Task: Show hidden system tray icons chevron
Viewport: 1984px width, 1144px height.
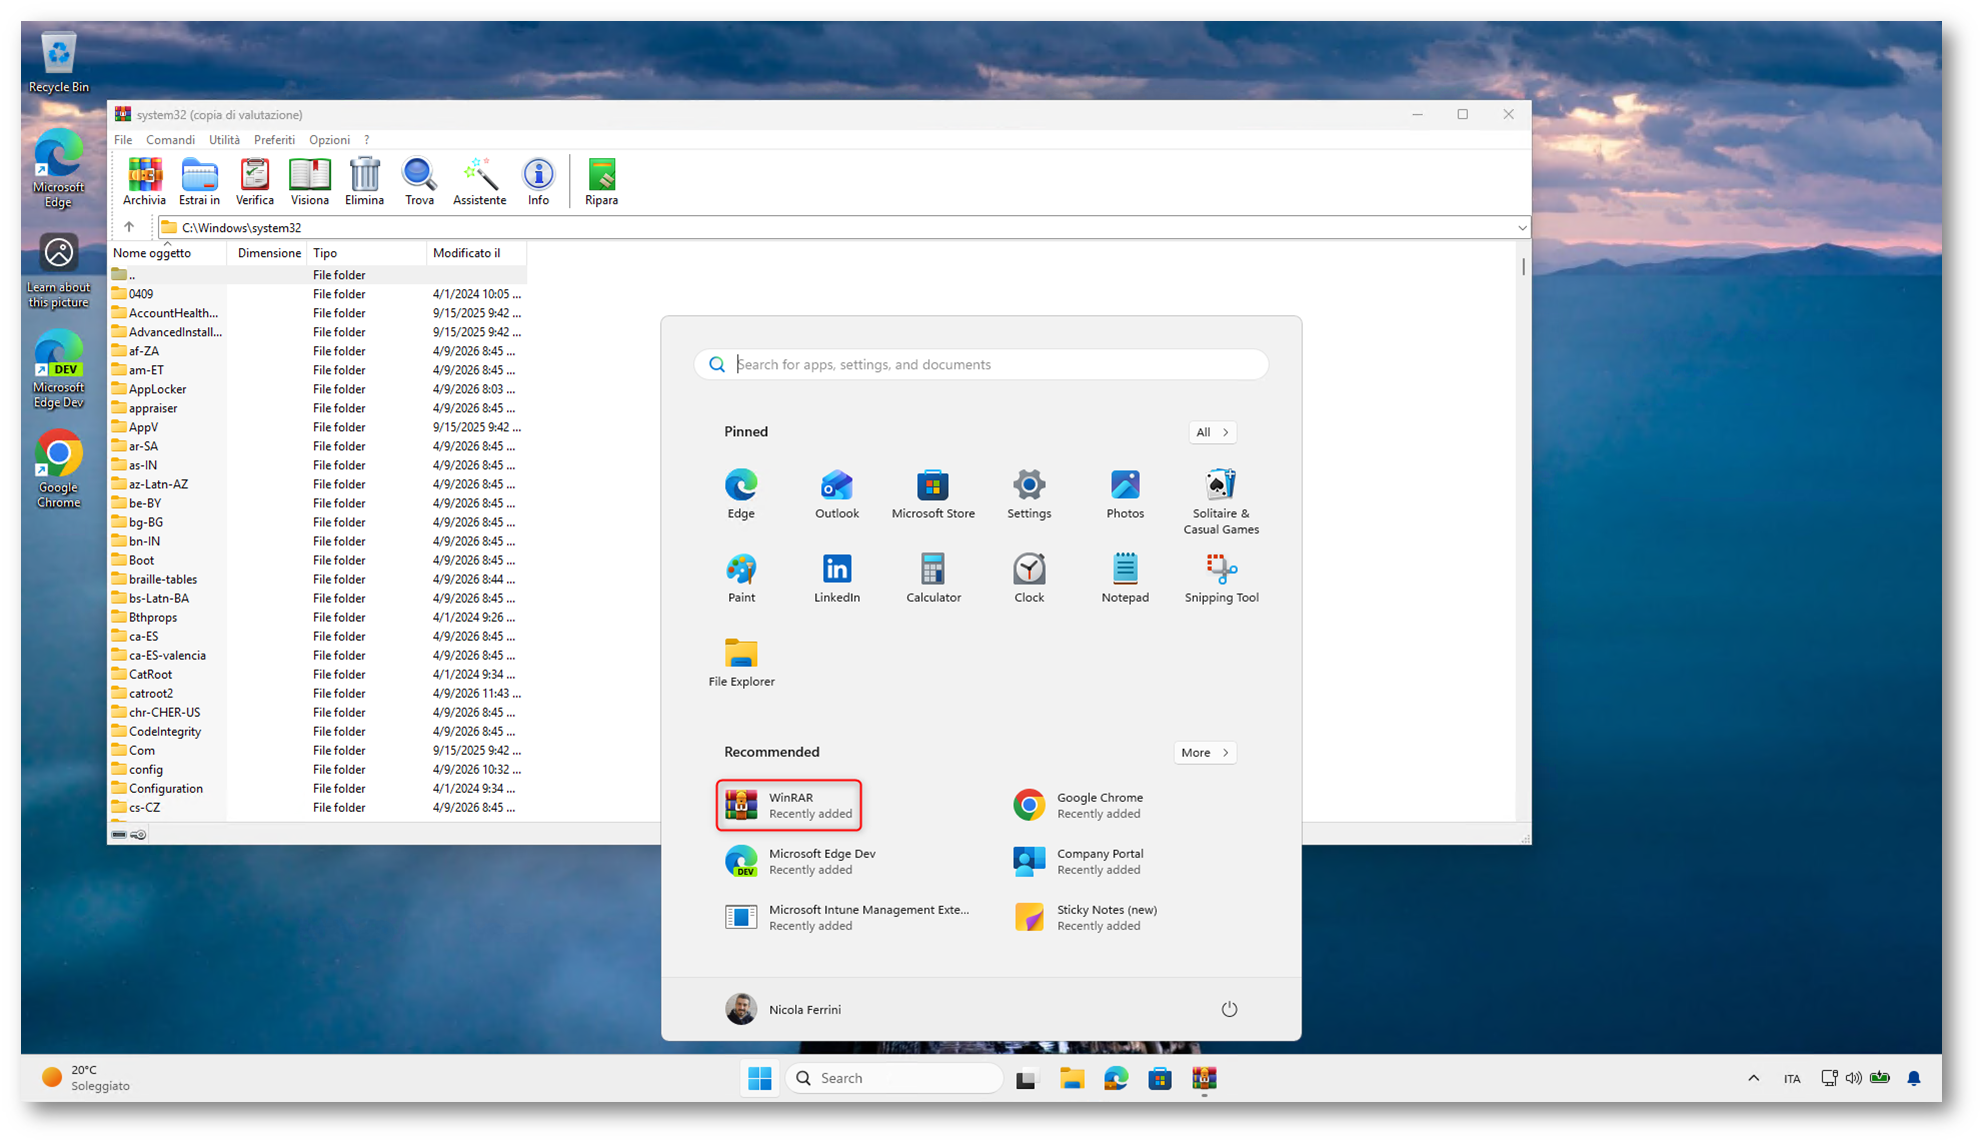Action: pyautogui.click(x=1753, y=1078)
